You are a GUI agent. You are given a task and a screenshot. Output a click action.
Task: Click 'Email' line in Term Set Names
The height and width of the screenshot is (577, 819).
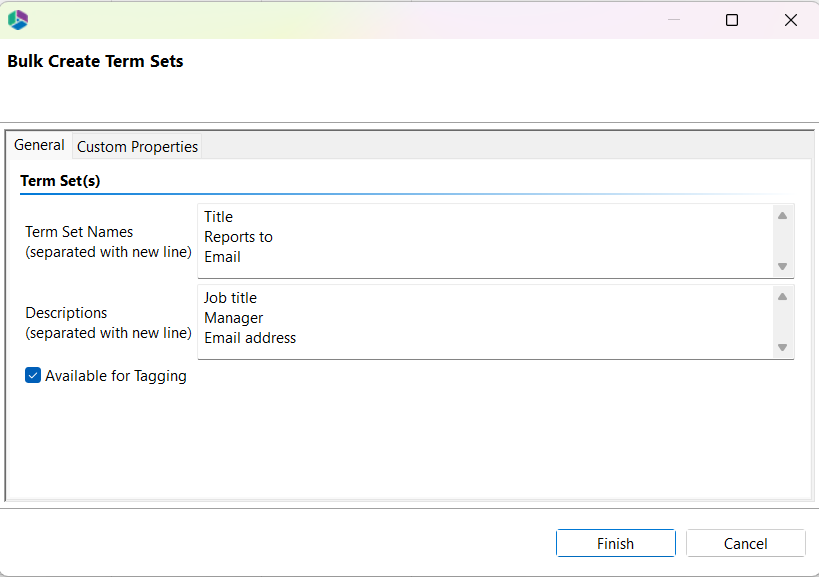[x=222, y=256]
